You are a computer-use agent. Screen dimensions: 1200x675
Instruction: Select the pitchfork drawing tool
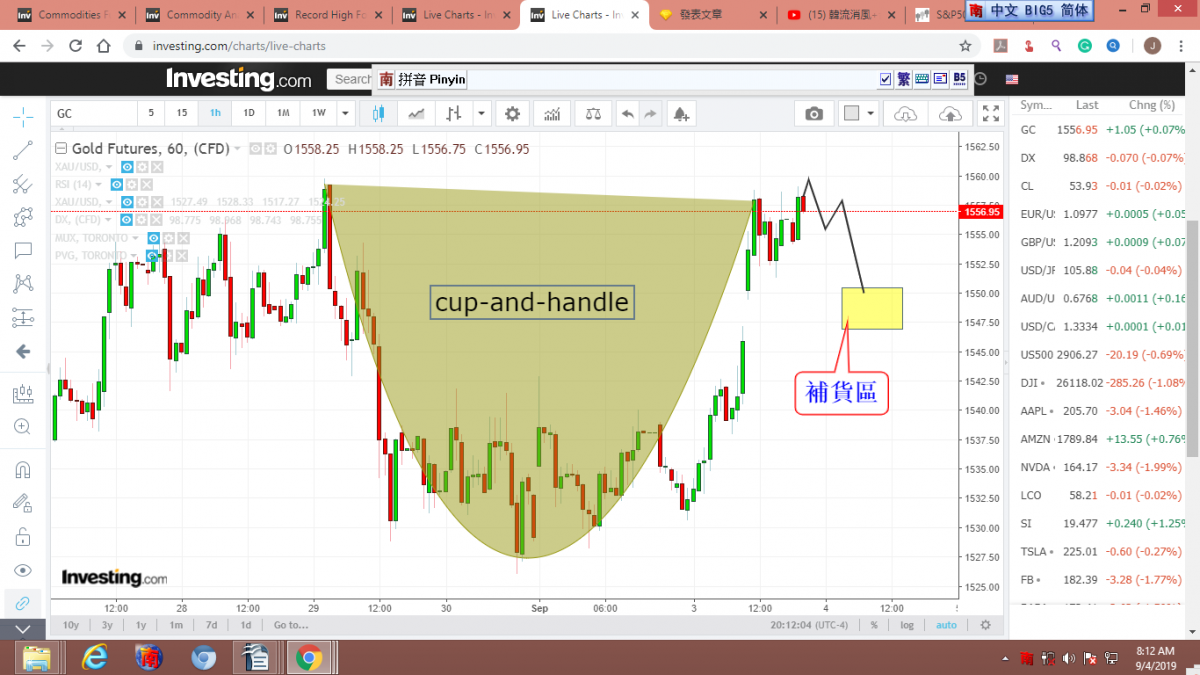(22, 184)
